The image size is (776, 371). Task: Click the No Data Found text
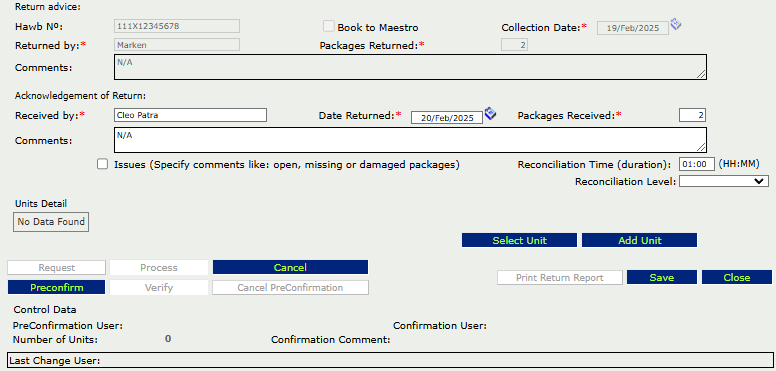(51, 222)
